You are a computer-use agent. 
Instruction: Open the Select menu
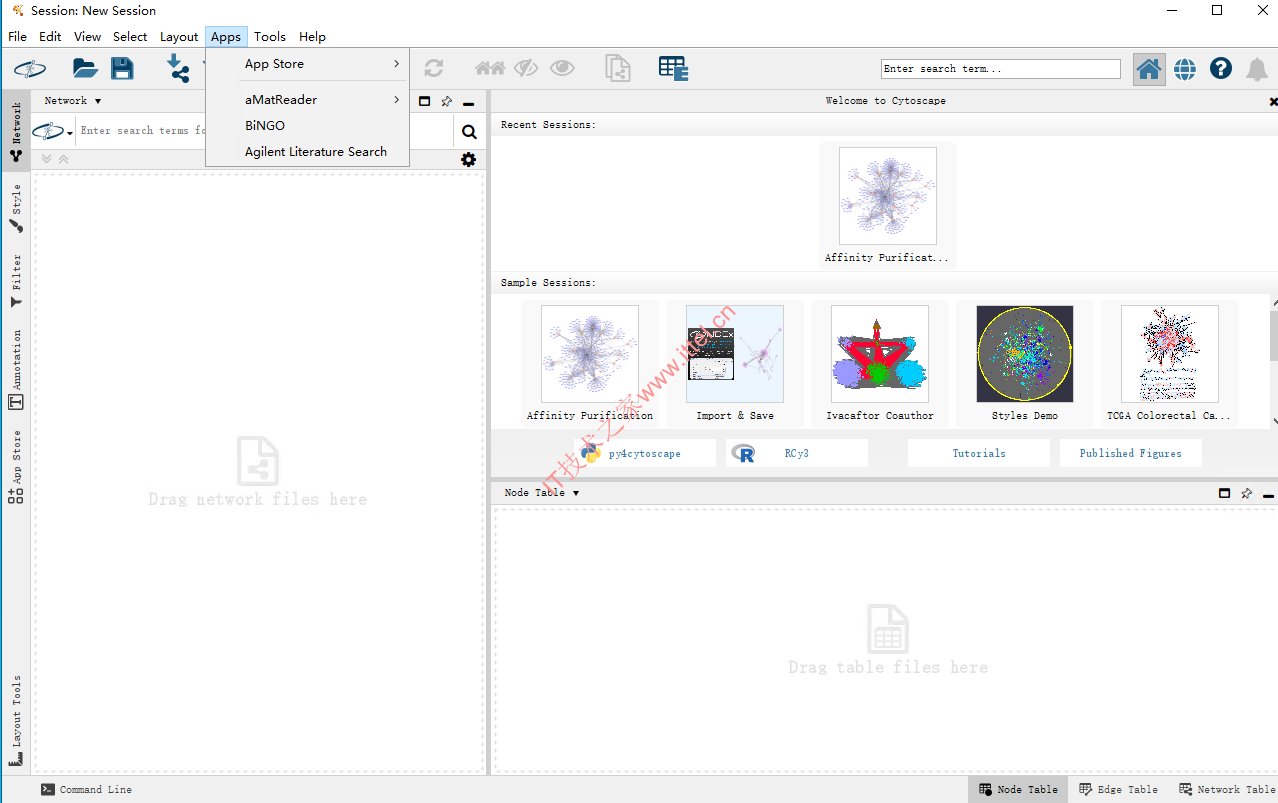[x=130, y=37]
